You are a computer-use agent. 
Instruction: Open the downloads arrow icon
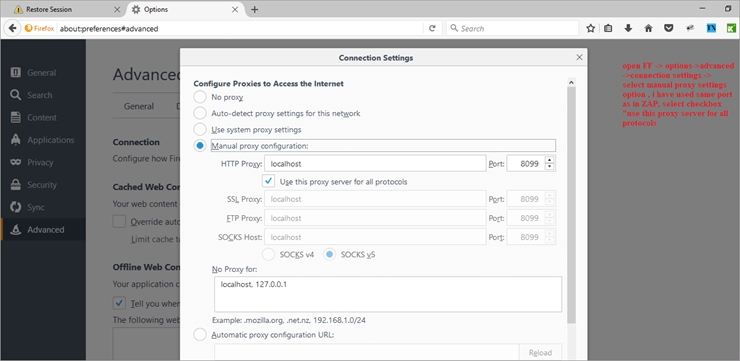(628, 28)
